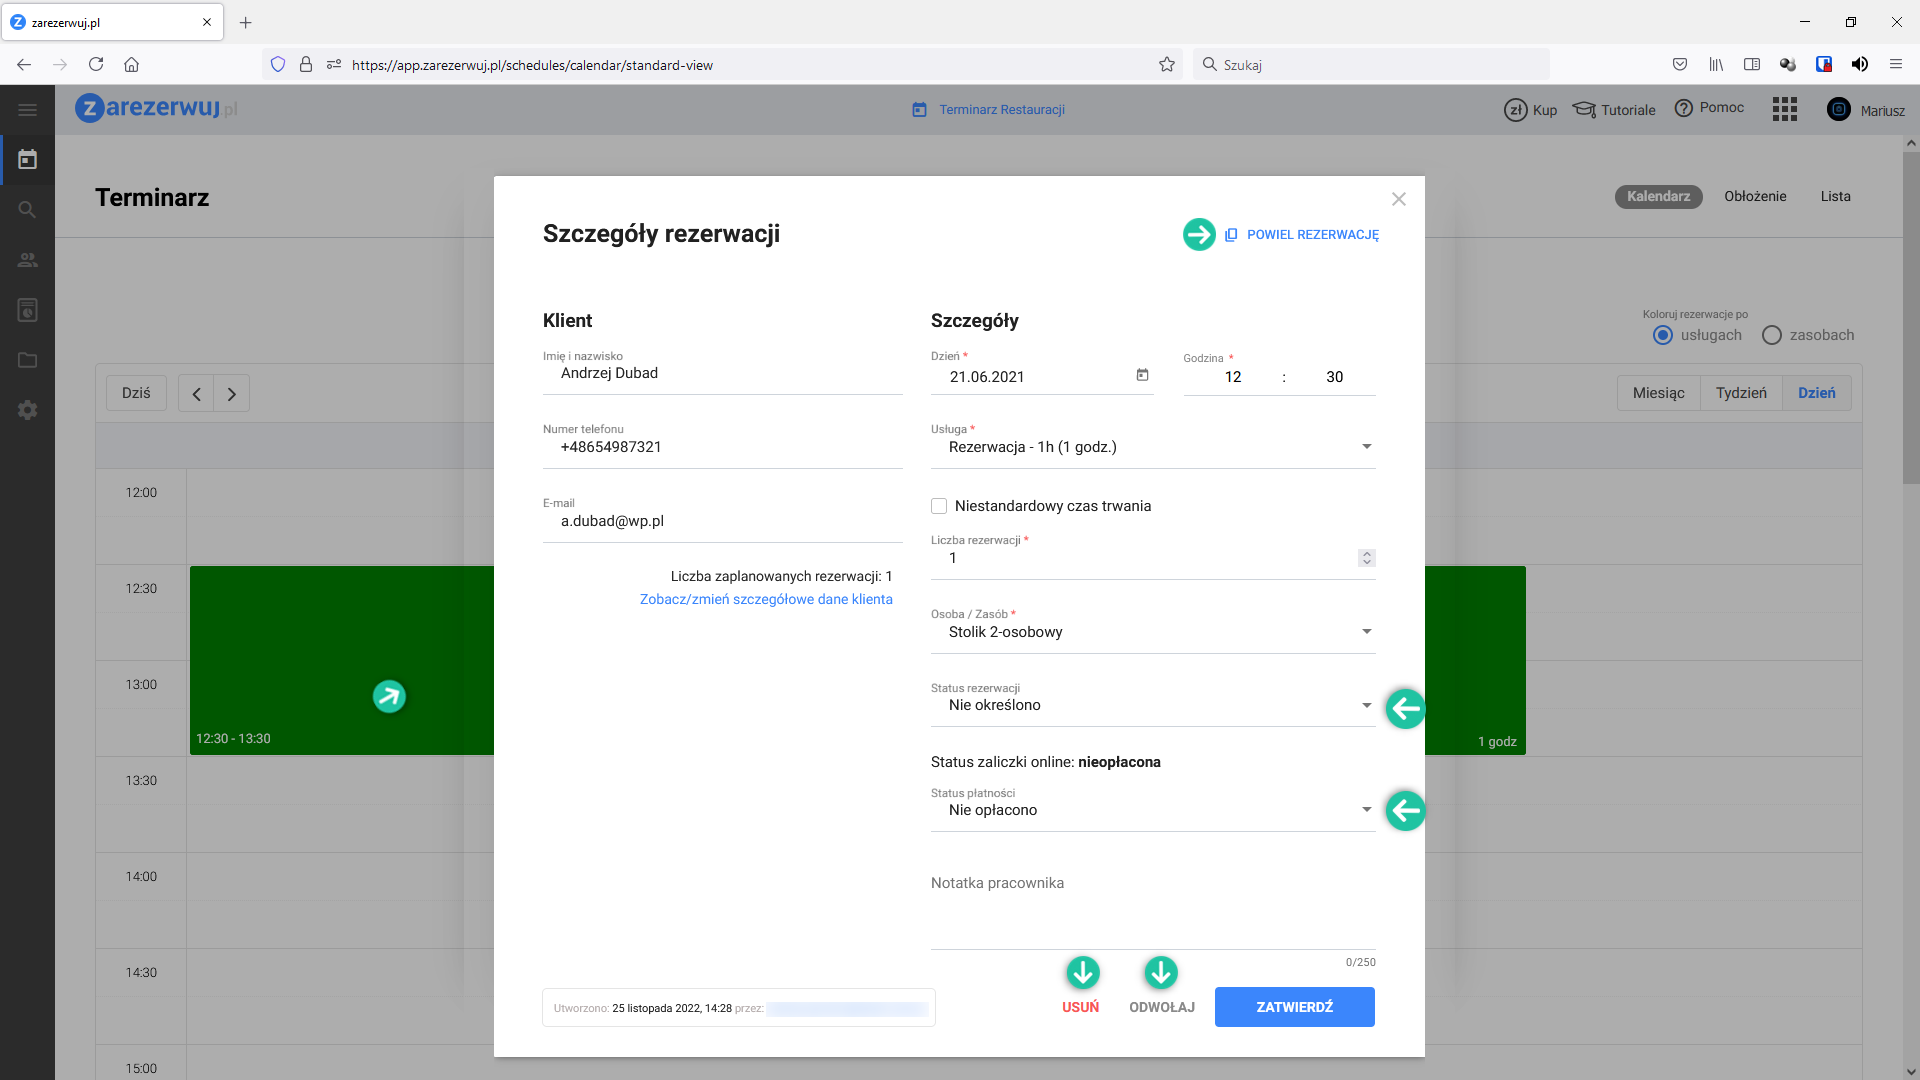Viewport: 1920px width, 1080px height.
Task: Click the copy icon next to Powiel rezerwację
Action: 1231,235
